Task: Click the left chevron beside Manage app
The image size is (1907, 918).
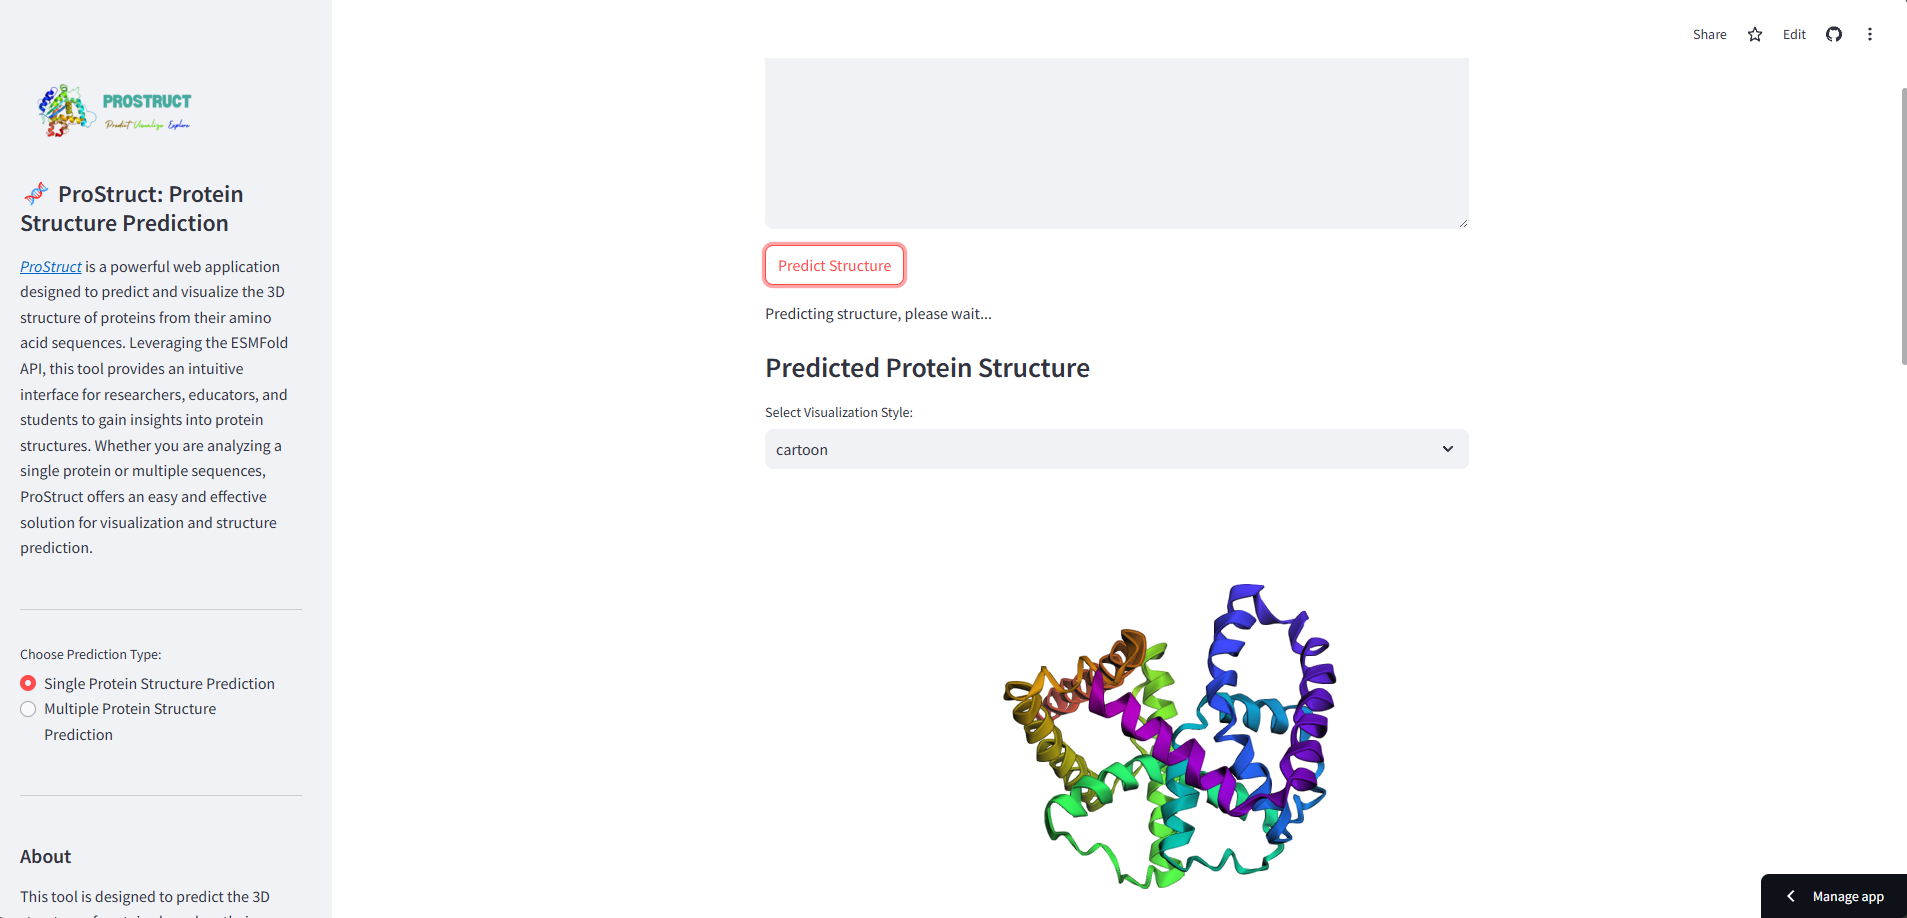Action: [1791, 897]
